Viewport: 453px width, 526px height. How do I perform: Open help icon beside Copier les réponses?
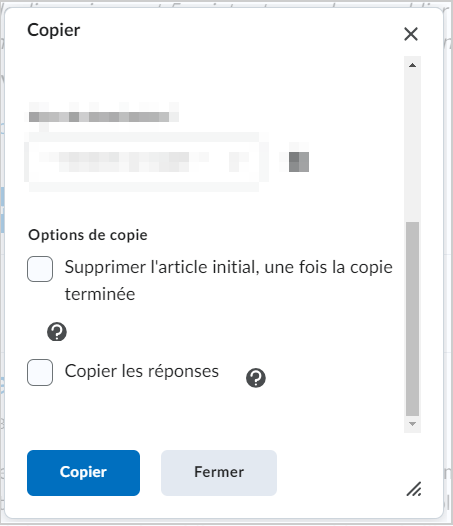point(256,378)
